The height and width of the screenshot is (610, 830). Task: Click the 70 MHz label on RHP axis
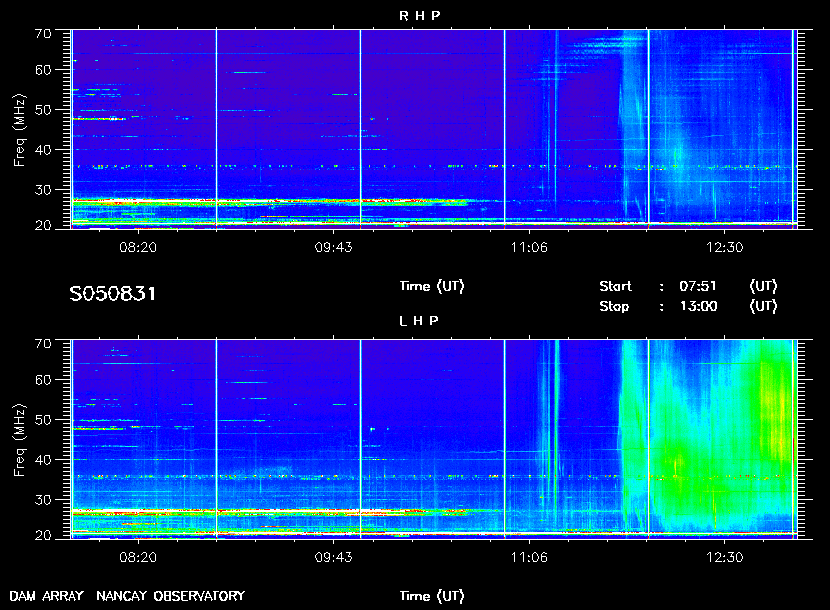tap(43, 34)
